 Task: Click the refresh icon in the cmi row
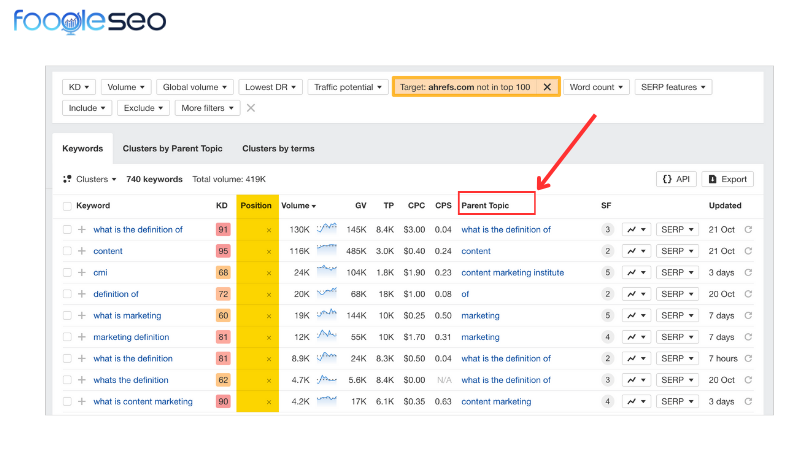pos(748,272)
